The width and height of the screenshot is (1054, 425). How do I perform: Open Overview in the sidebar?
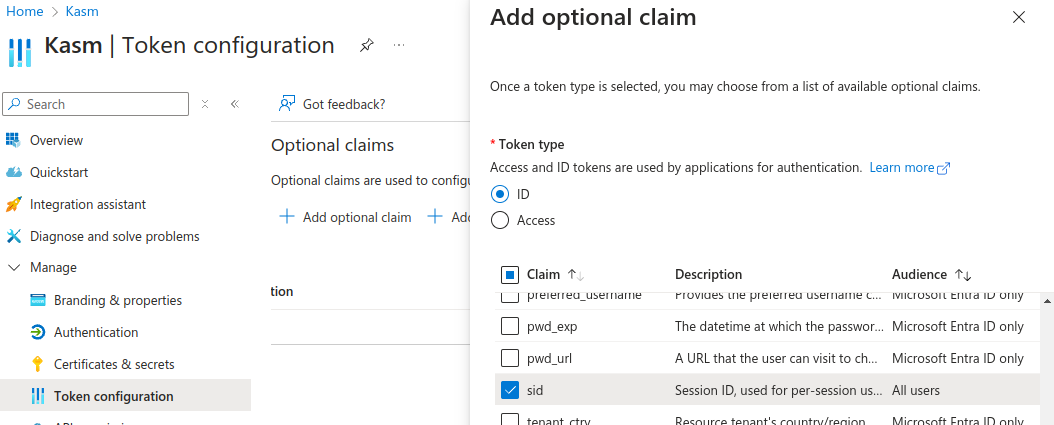click(x=56, y=140)
